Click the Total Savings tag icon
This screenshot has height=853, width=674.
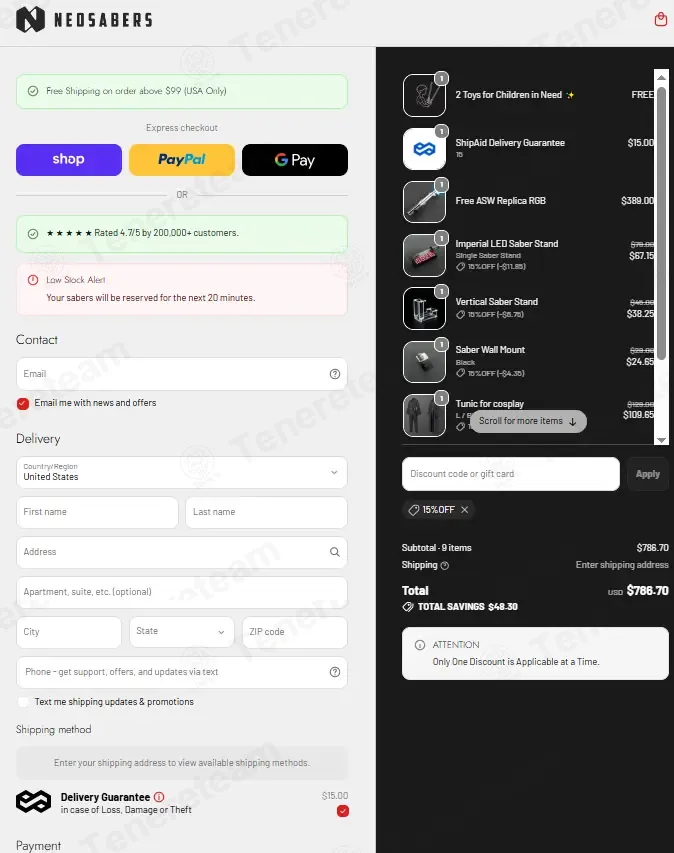[x=407, y=607]
